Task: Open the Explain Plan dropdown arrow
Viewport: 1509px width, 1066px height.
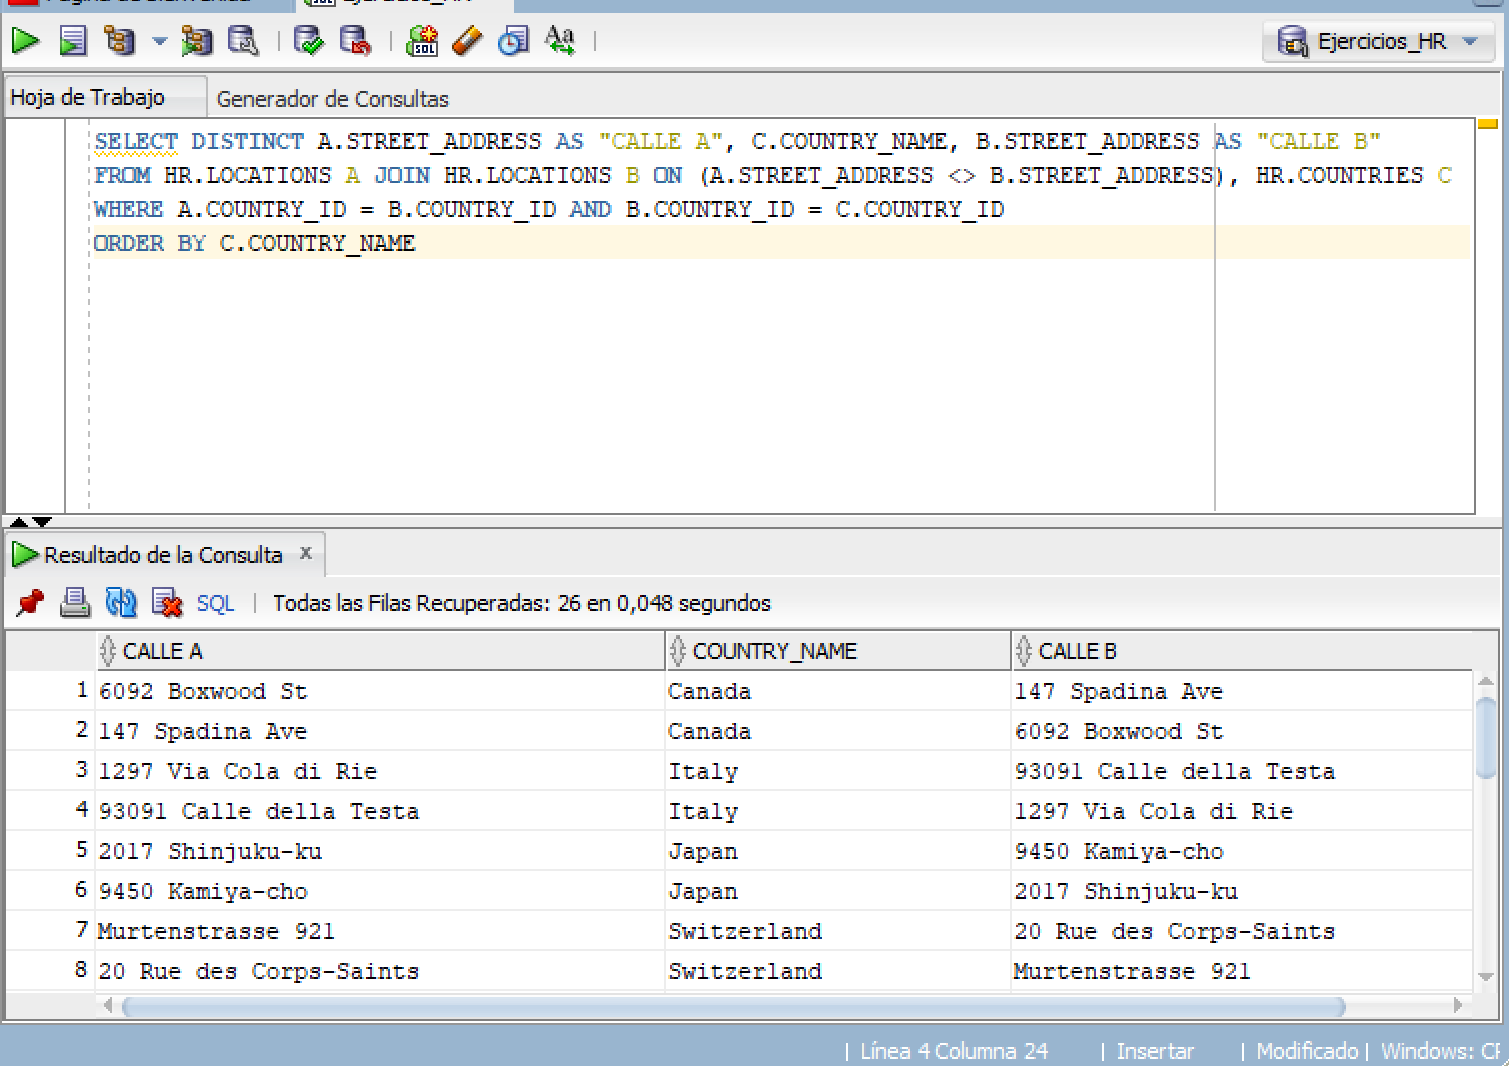Action: pos(159,42)
